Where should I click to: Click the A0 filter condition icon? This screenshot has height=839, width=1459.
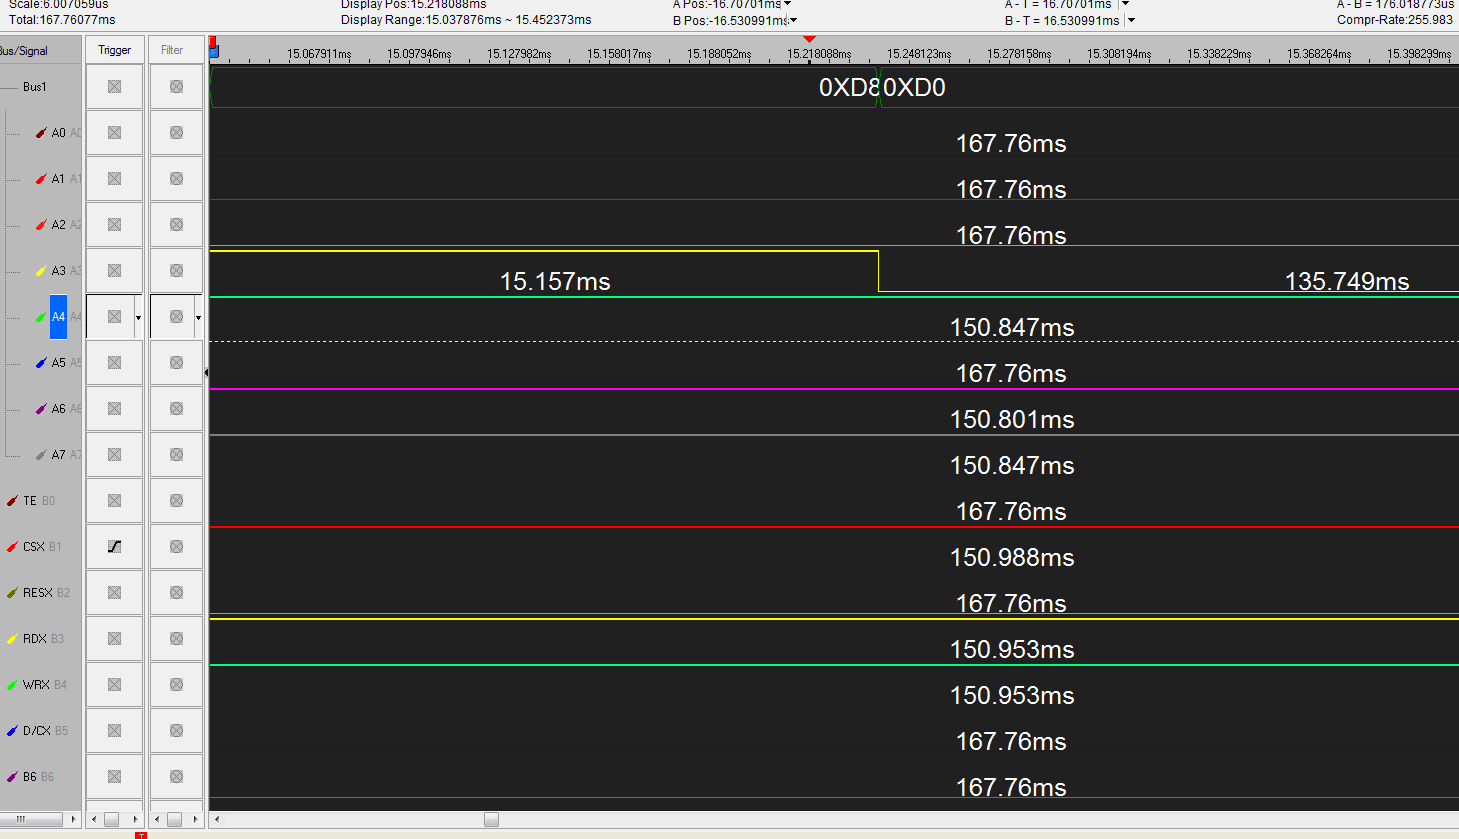(x=176, y=133)
